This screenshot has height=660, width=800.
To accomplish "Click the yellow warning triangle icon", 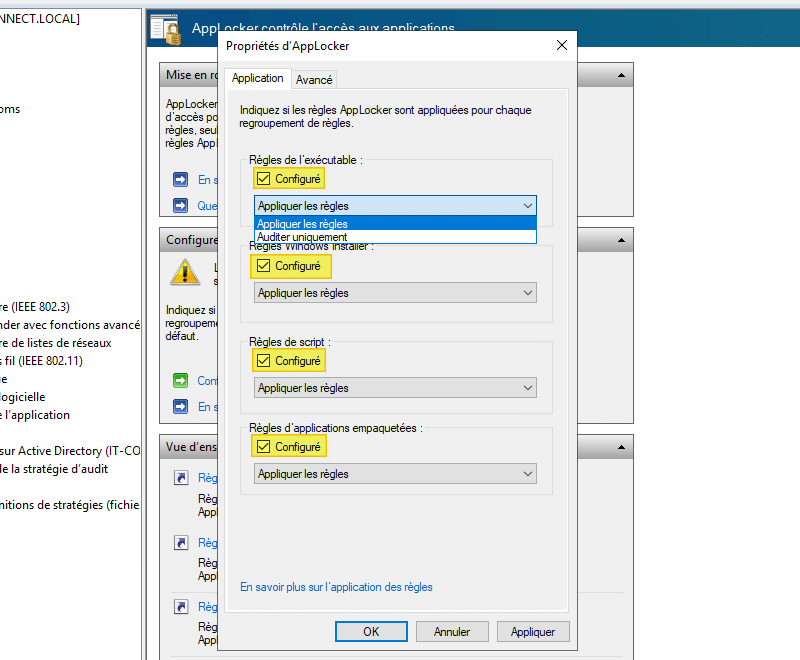I will coord(185,272).
